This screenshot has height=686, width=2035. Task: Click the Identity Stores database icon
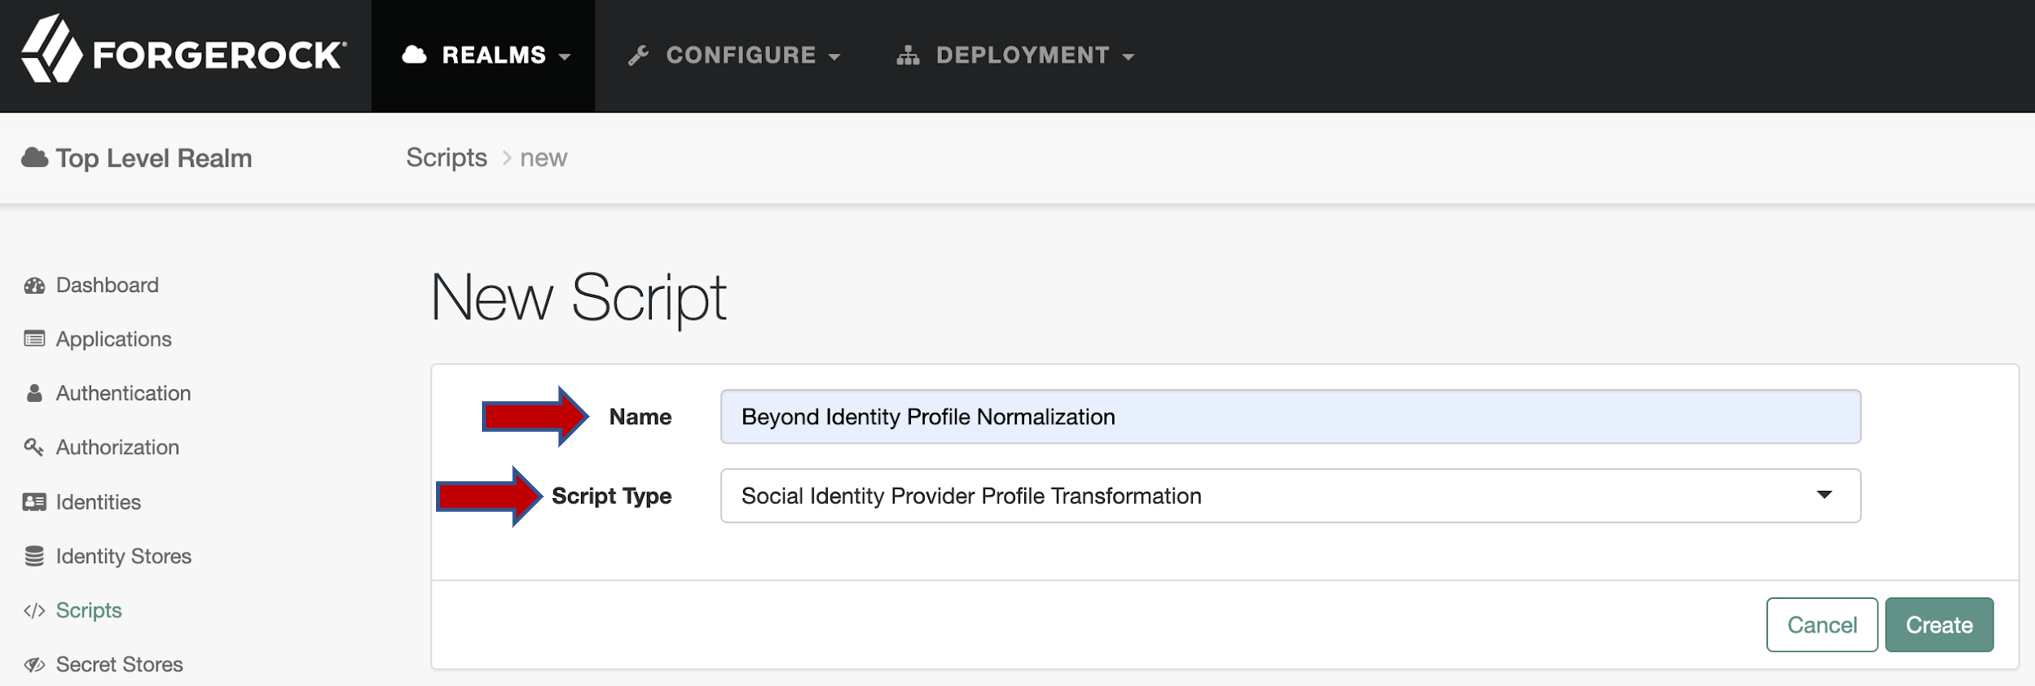[x=34, y=556]
